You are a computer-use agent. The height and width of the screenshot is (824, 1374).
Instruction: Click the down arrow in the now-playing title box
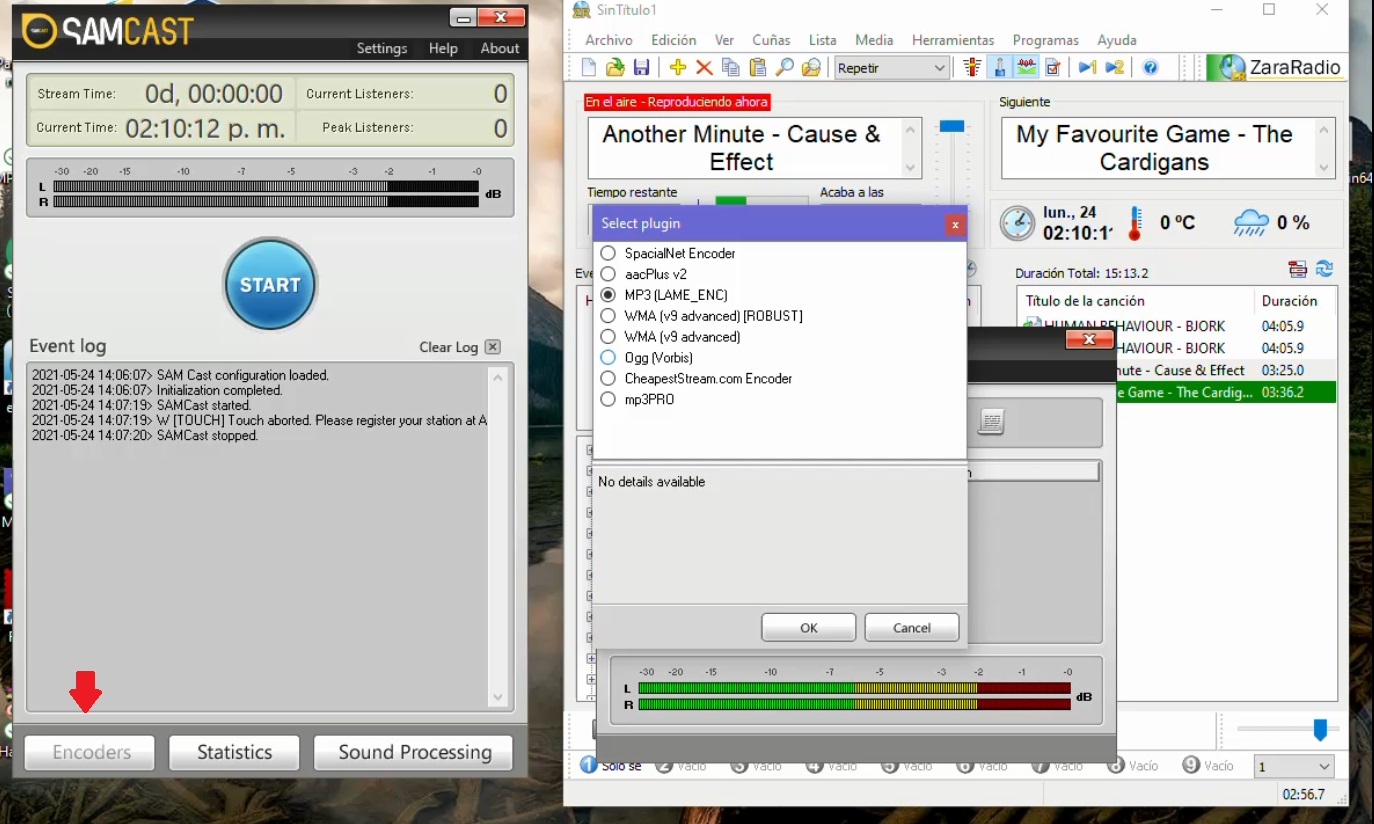tap(911, 168)
